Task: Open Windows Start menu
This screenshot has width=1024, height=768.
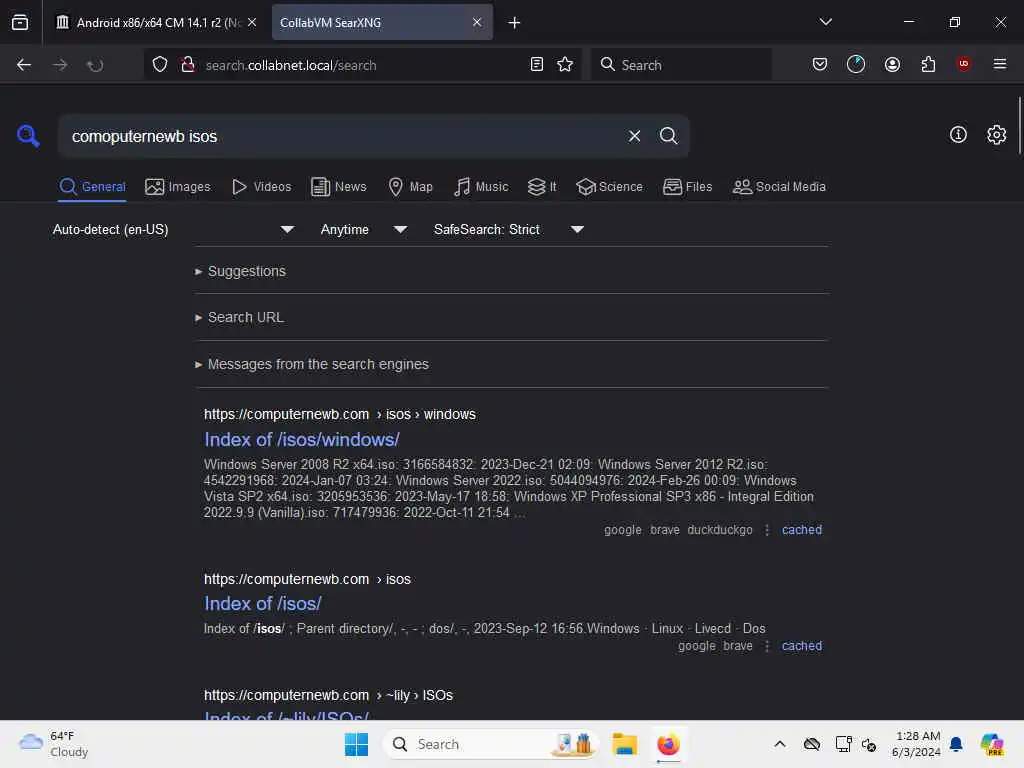Action: pyautogui.click(x=357, y=744)
